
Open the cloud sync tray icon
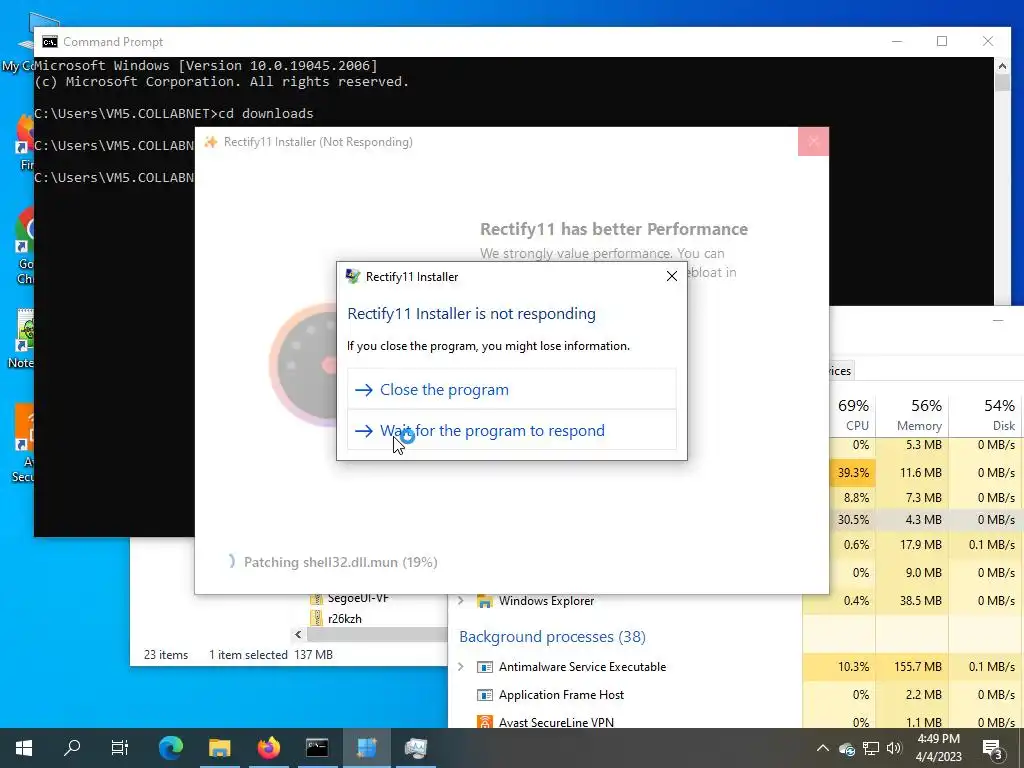[x=847, y=748]
